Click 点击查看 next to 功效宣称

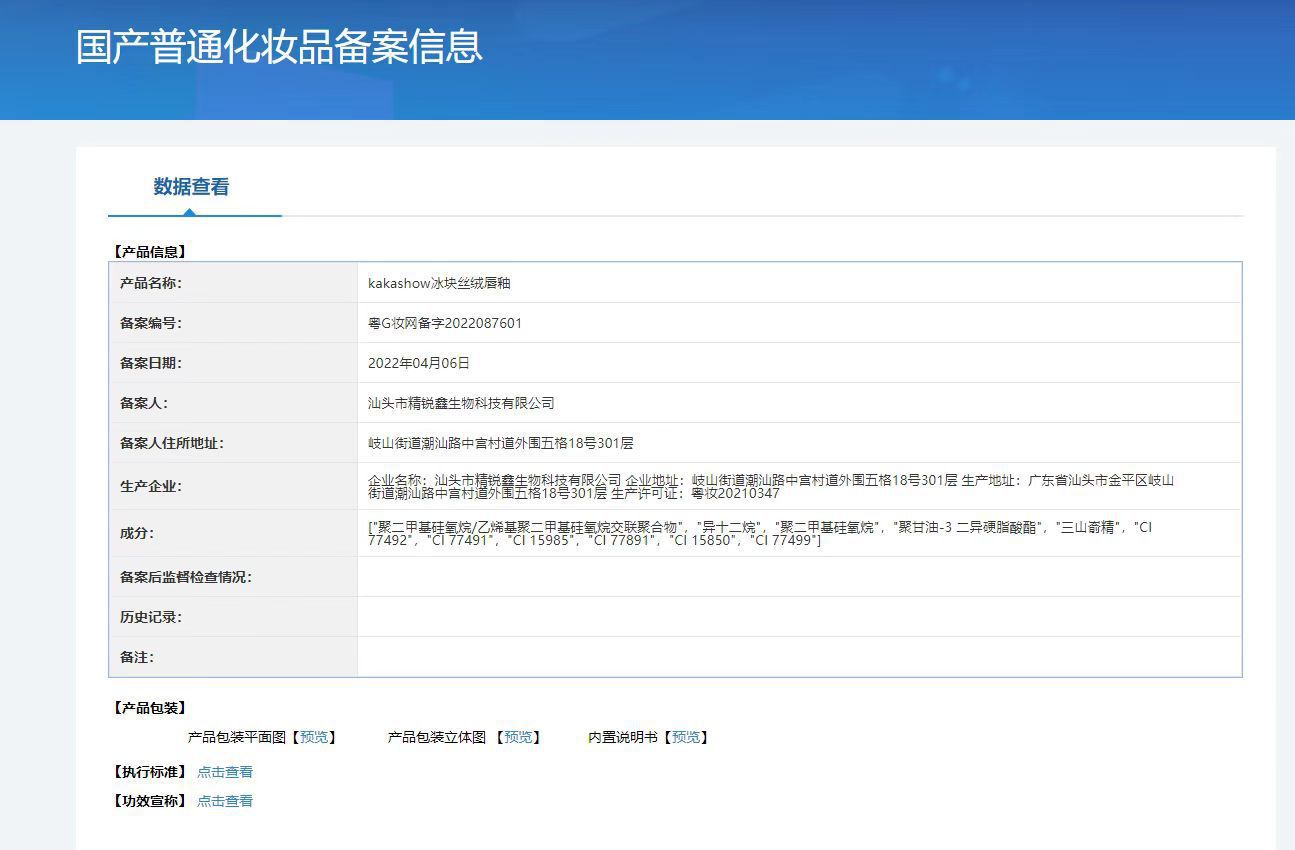225,801
